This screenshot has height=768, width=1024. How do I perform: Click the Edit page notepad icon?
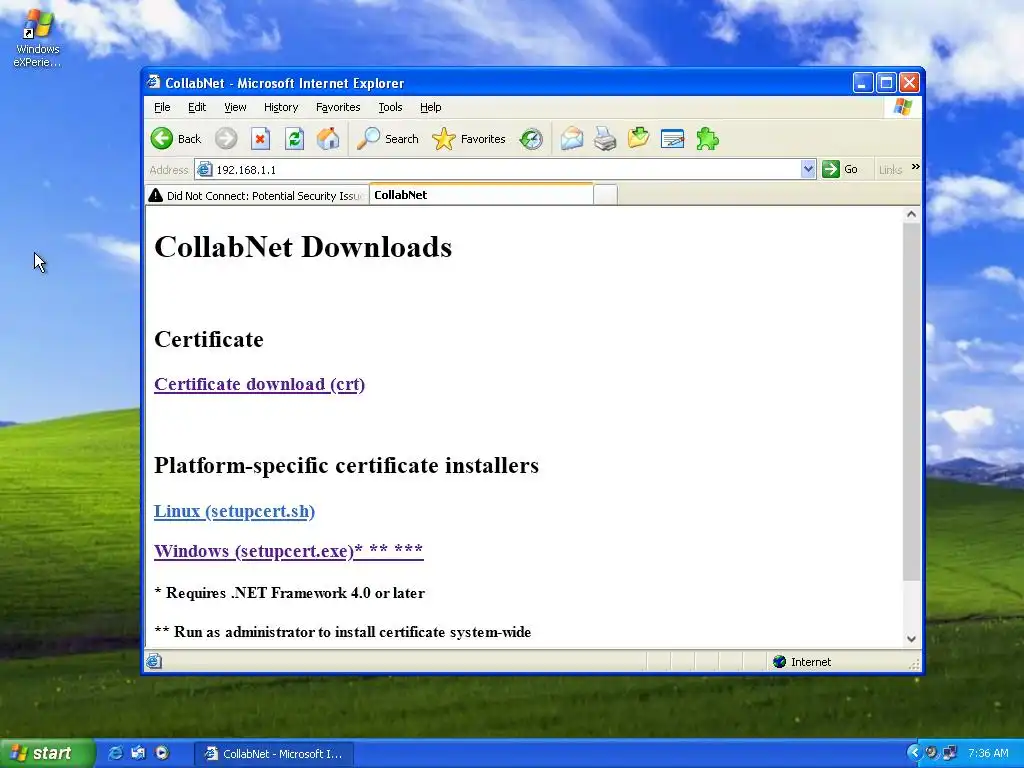pos(673,138)
